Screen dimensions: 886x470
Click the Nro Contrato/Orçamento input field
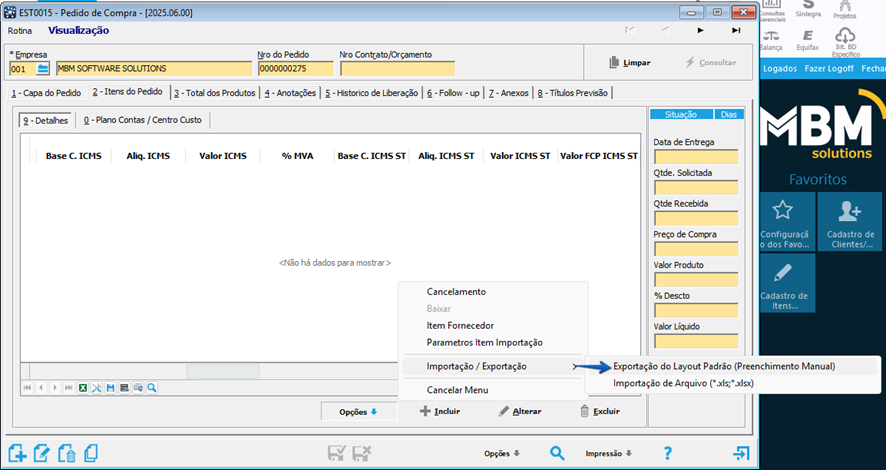click(x=396, y=69)
